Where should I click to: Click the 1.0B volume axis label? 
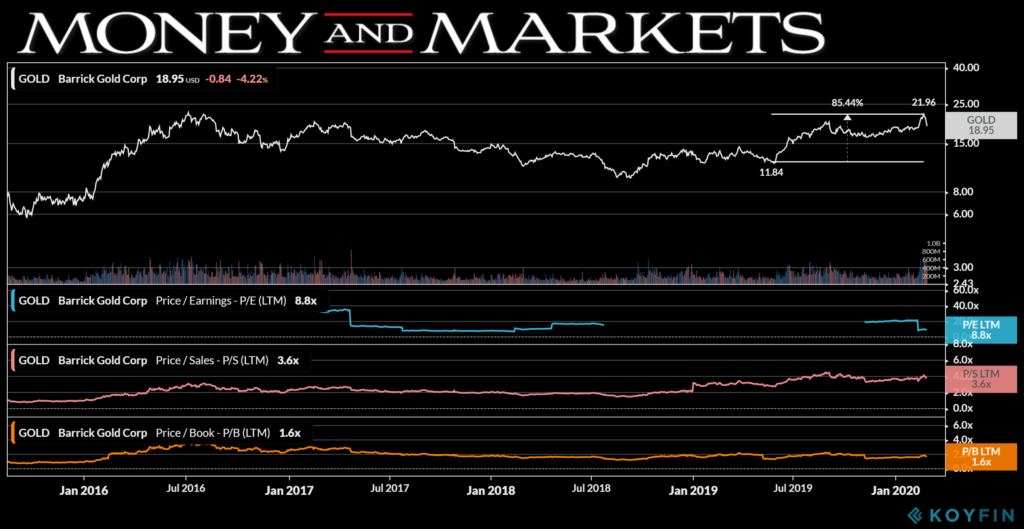(x=933, y=244)
